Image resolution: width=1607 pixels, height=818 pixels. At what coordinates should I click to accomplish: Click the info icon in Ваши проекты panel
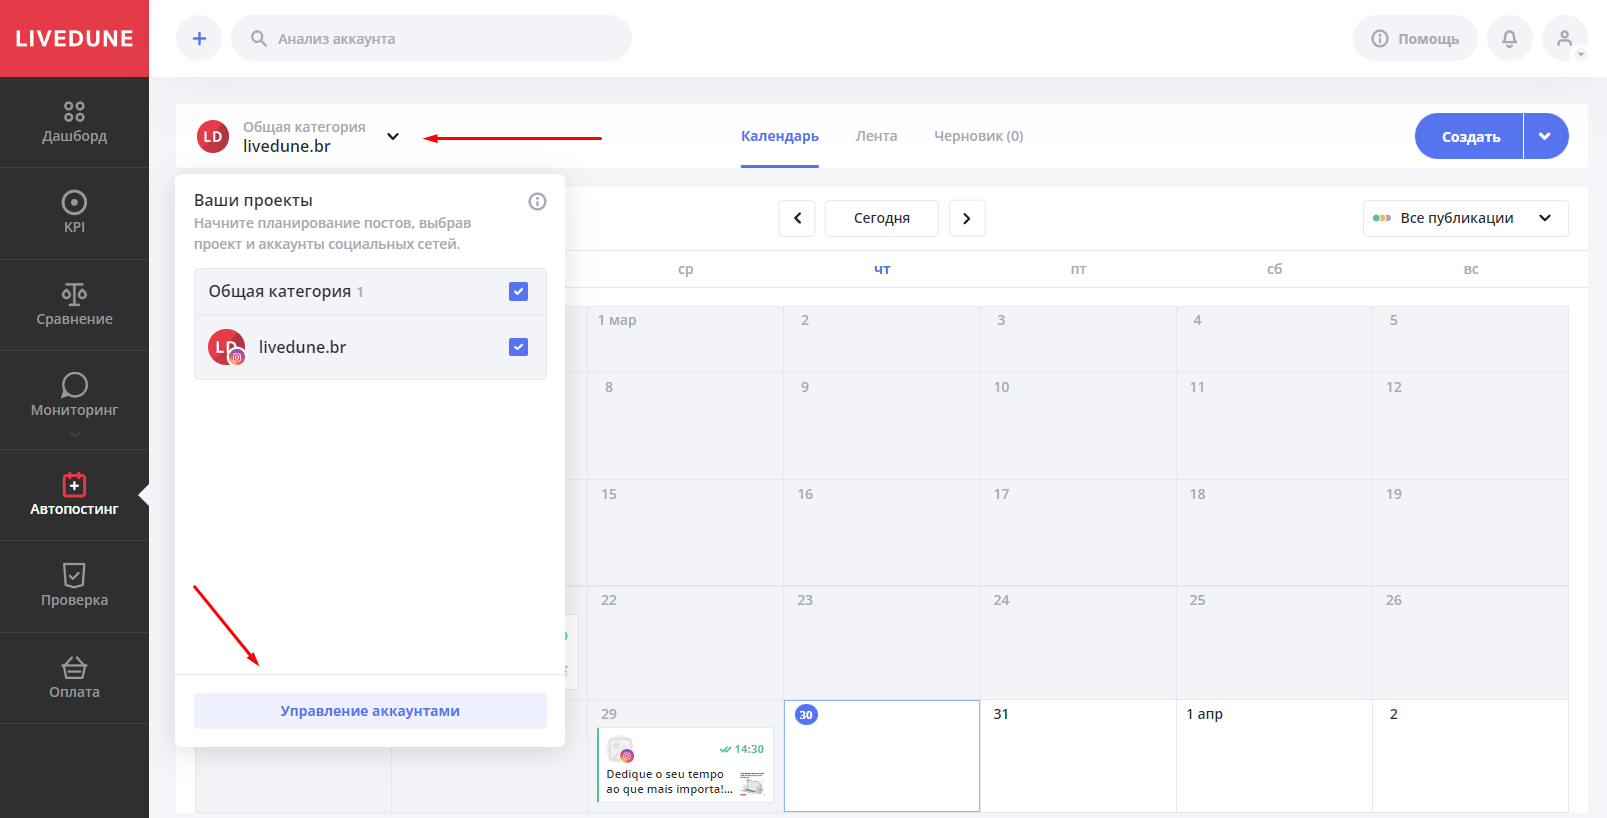[537, 201]
